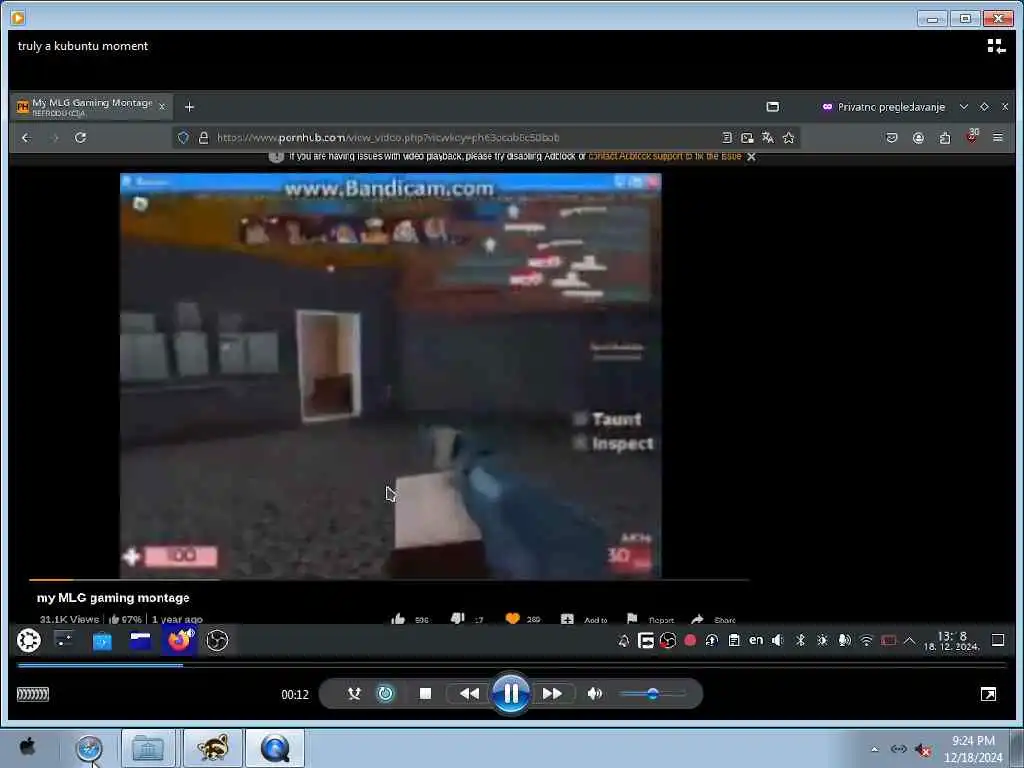Click the 'Share' arrow button
Image resolution: width=1024 pixels, height=768 pixels.
click(713, 619)
